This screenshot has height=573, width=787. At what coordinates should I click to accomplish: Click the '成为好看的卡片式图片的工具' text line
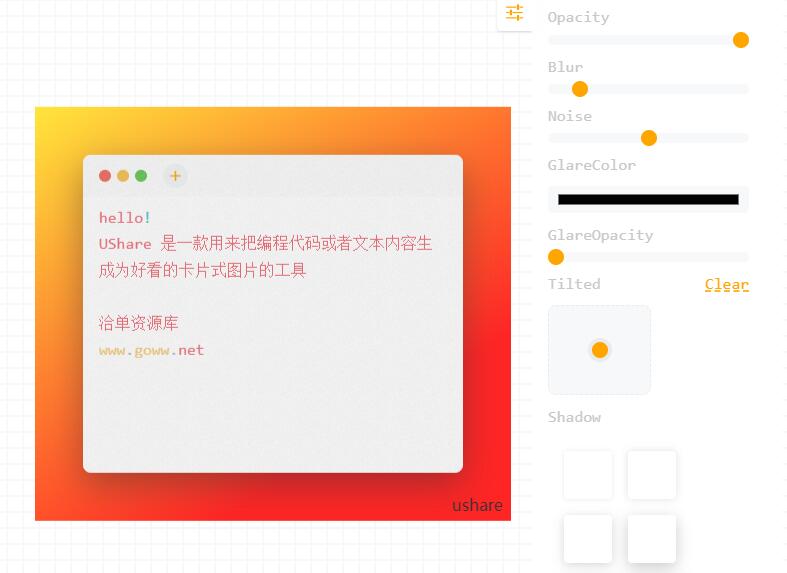click(x=202, y=270)
